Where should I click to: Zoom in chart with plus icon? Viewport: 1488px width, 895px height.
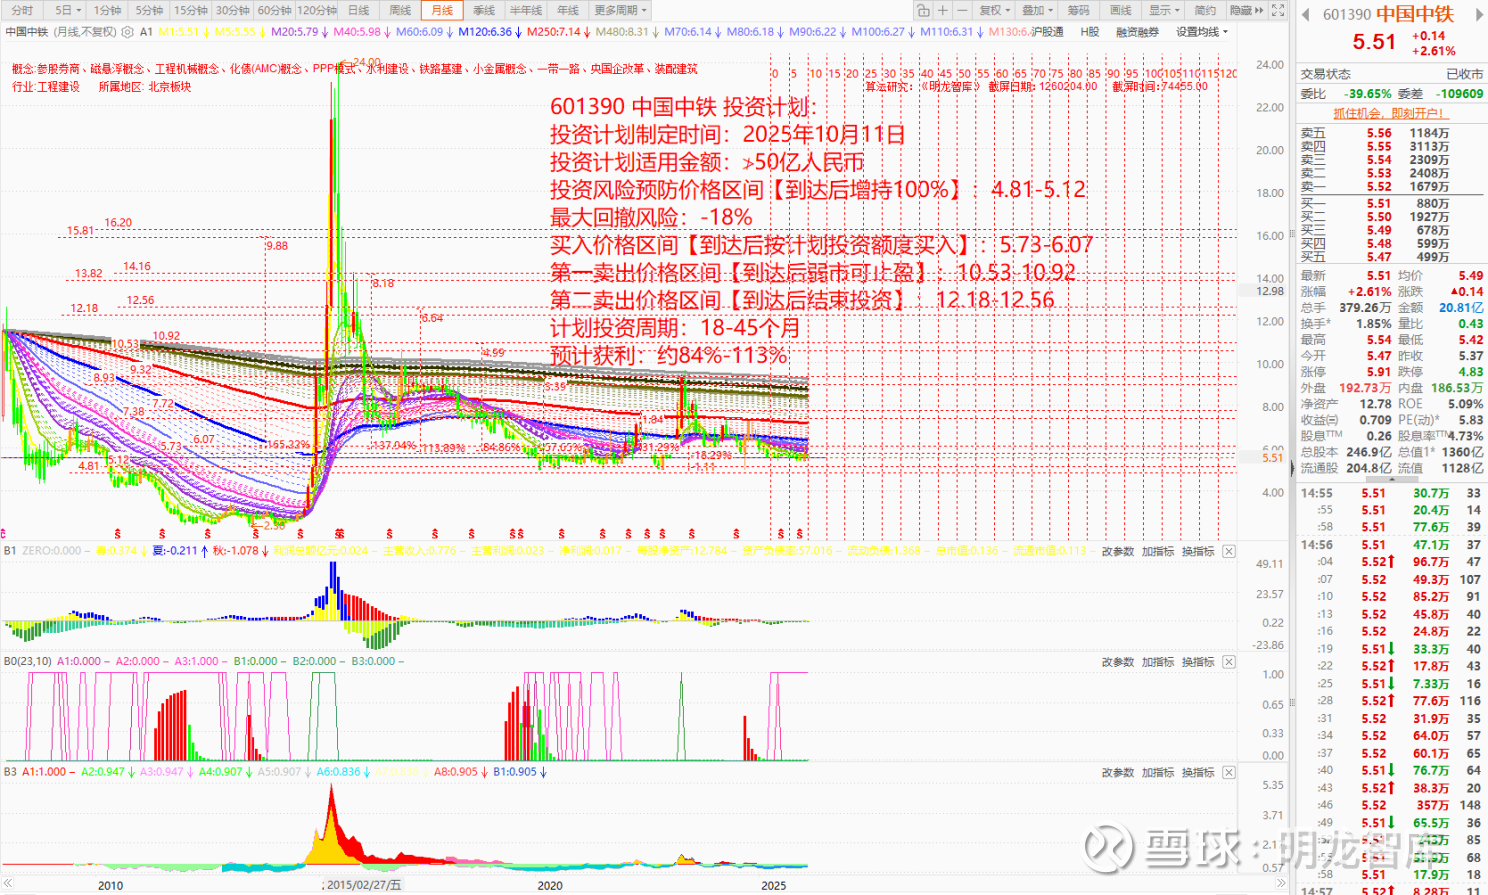point(942,10)
